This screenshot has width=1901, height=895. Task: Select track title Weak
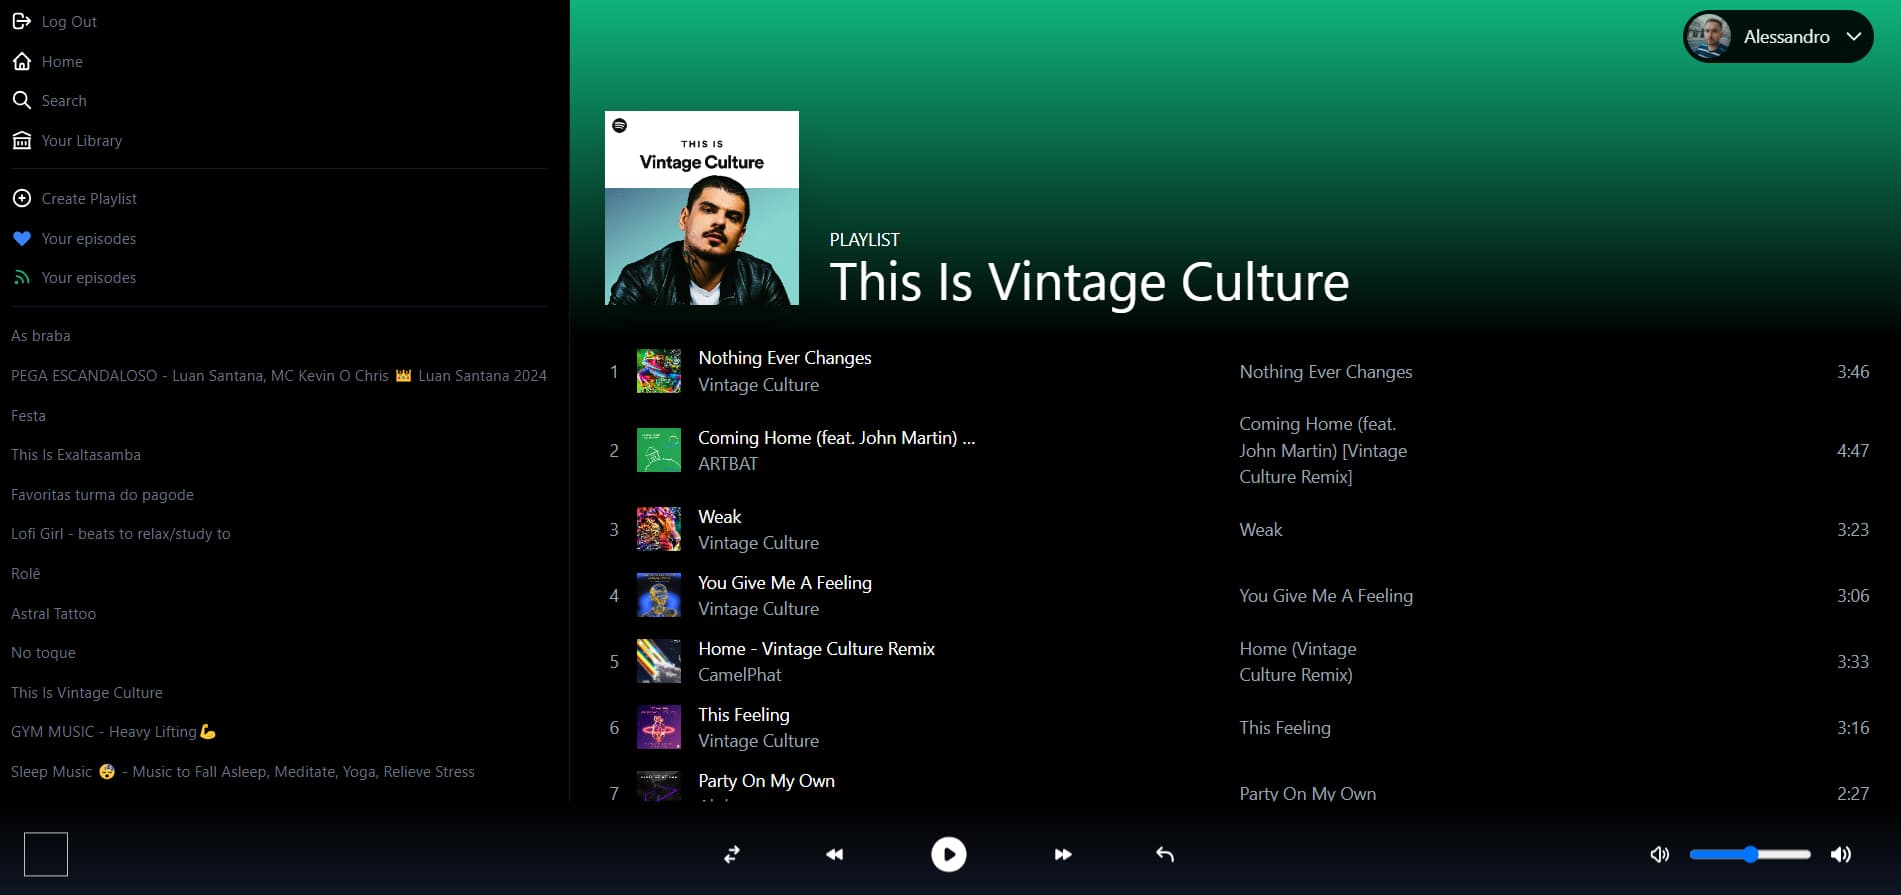[720, 517]
